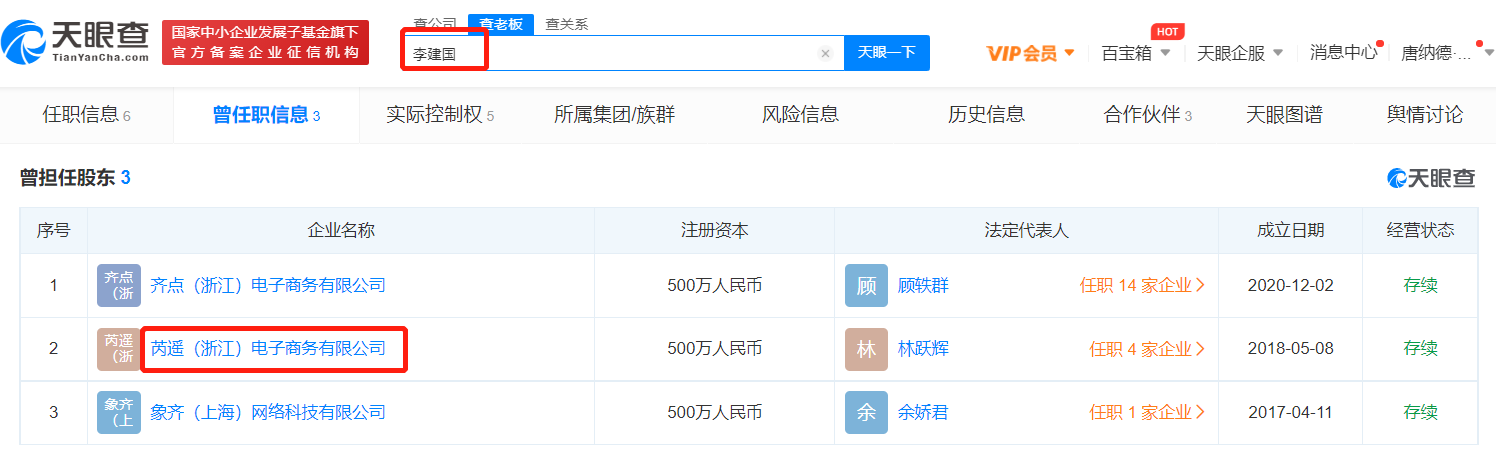Open the 历史信息 tab
This screenshot has width=1496, height=470.
click(986, 115)
